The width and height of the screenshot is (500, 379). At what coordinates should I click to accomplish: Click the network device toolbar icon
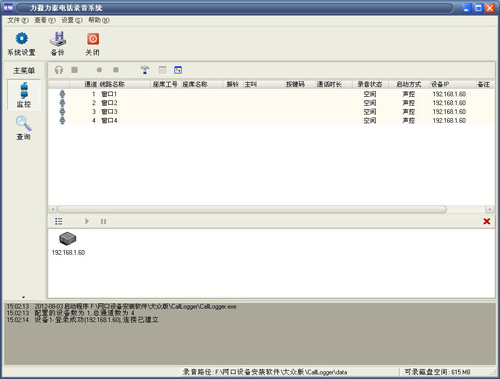pos(145,70)
